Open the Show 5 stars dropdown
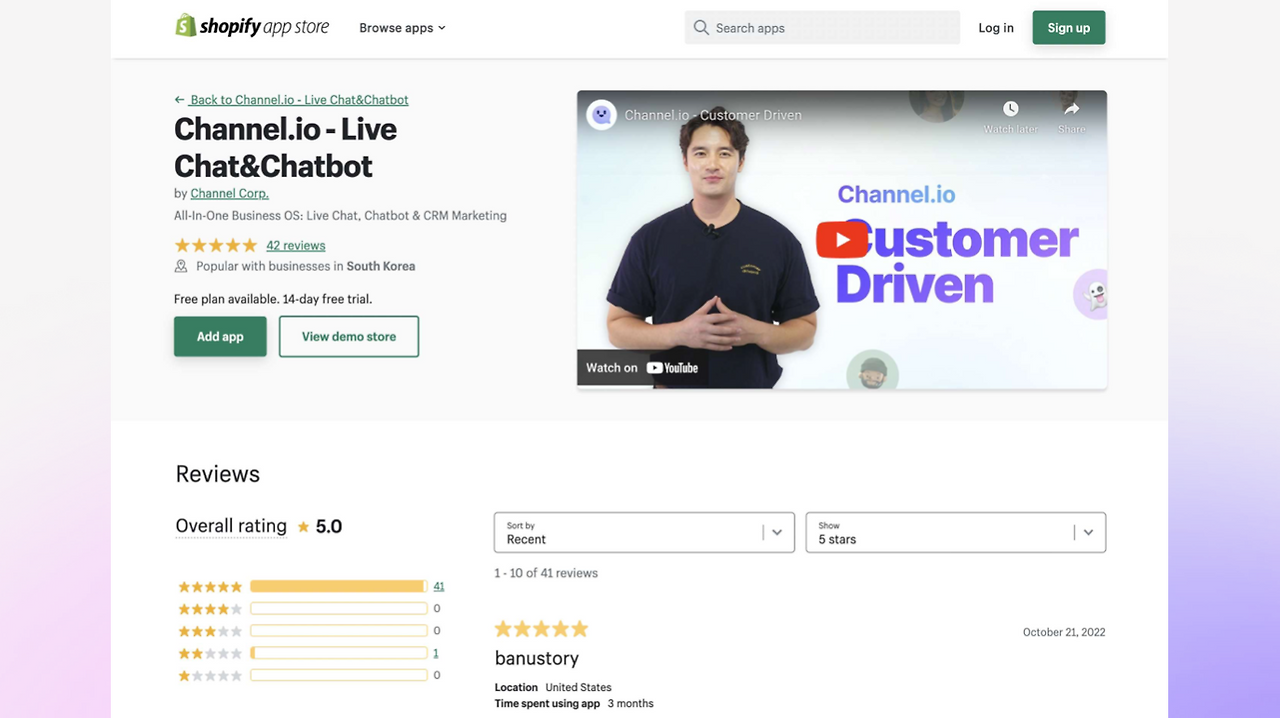 click(x=956, y=533)
